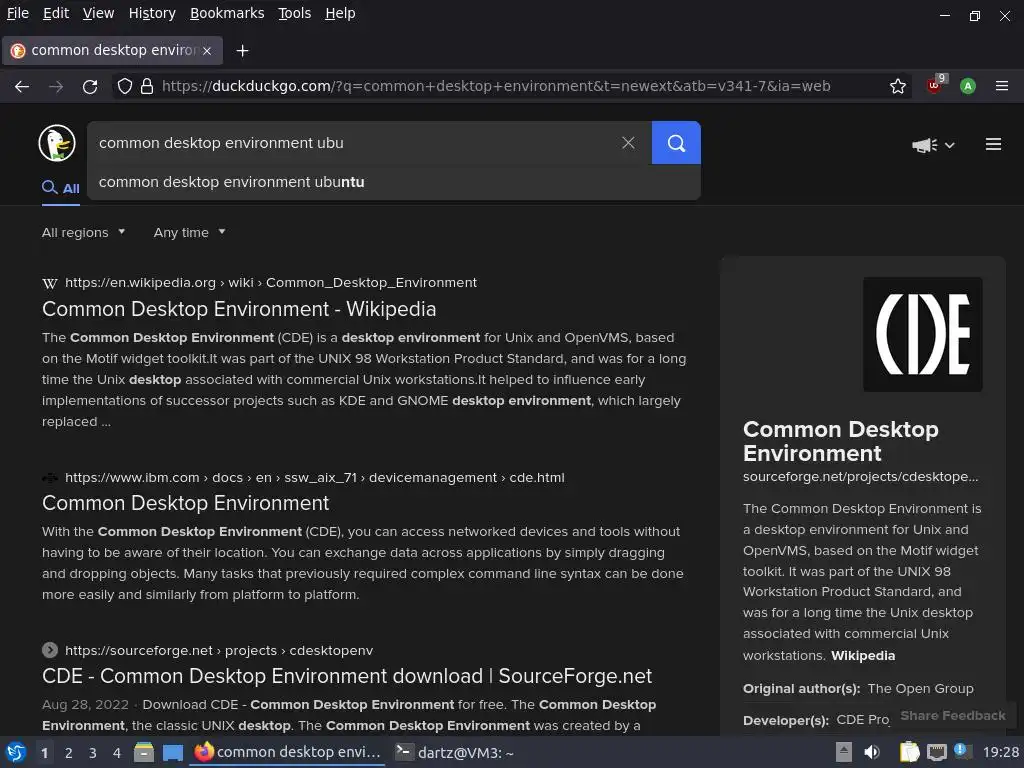Click the taskbar clock showing 19:28
Screen dimensions: 1024x768
tap(1000, 752)
